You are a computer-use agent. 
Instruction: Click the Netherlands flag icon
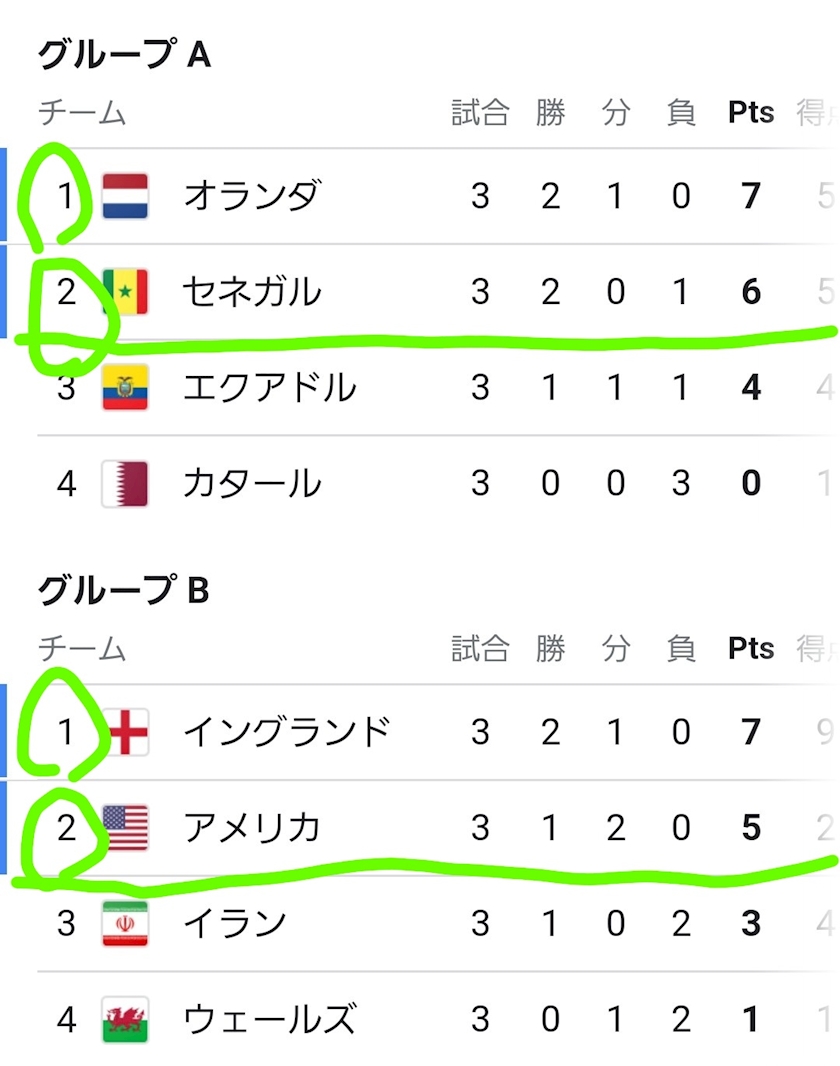(125, 196)
